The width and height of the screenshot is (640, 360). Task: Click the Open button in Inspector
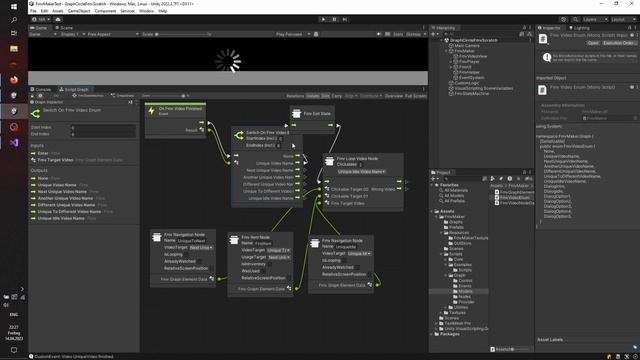(593, 43)
